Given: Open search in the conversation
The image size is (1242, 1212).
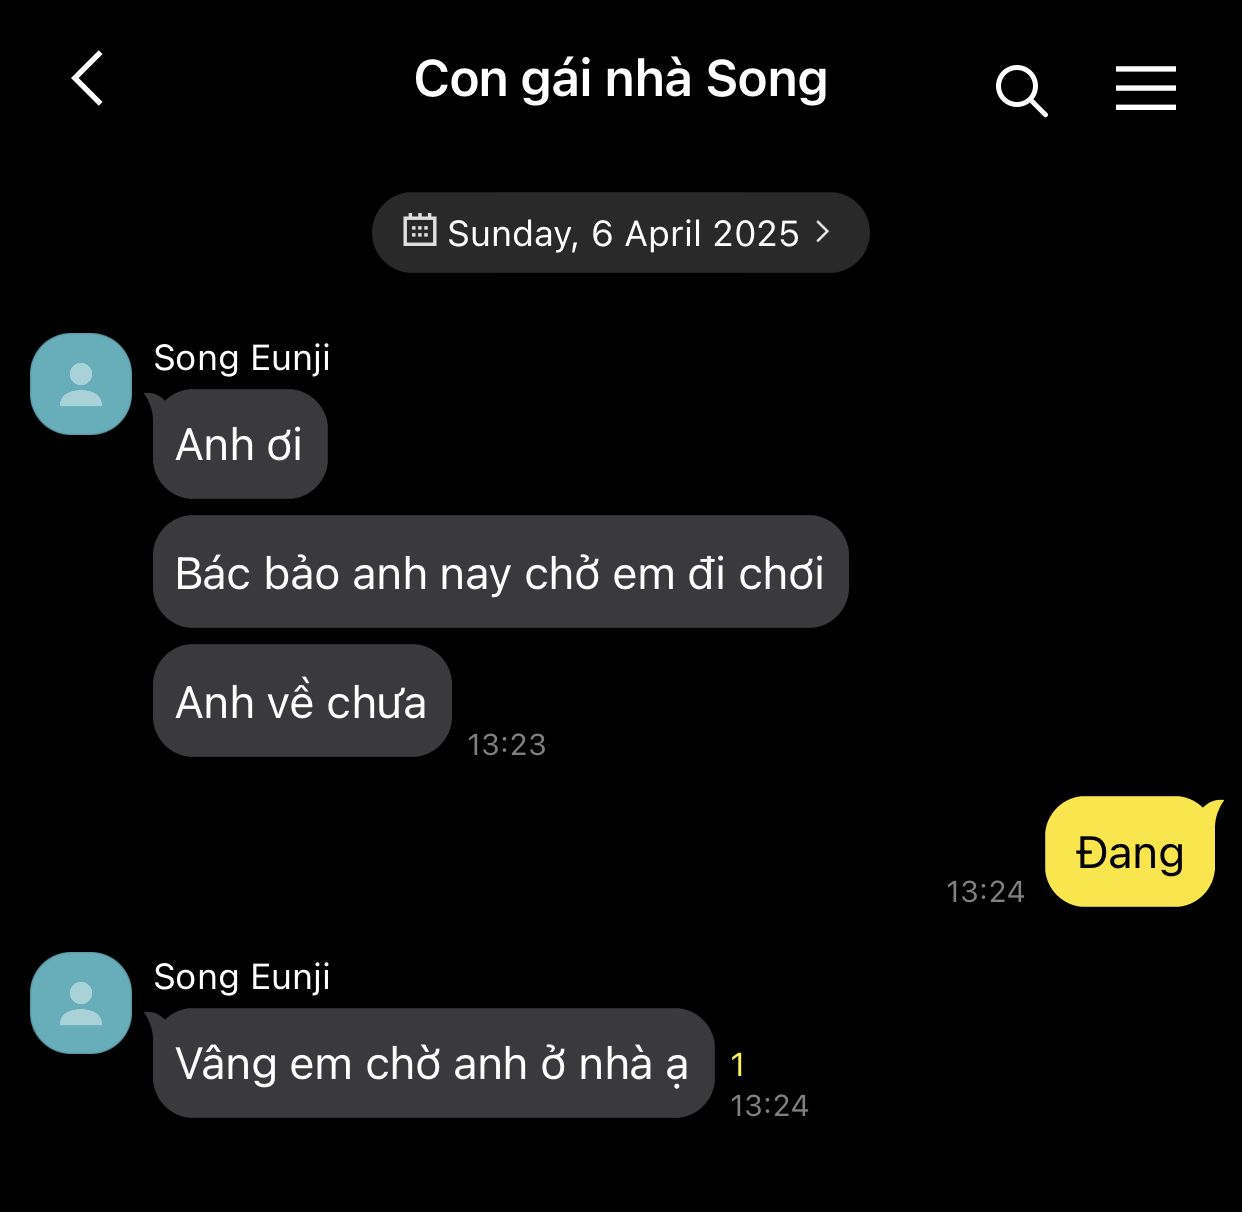Looking at the screenshot, I should coord(1021,91).
